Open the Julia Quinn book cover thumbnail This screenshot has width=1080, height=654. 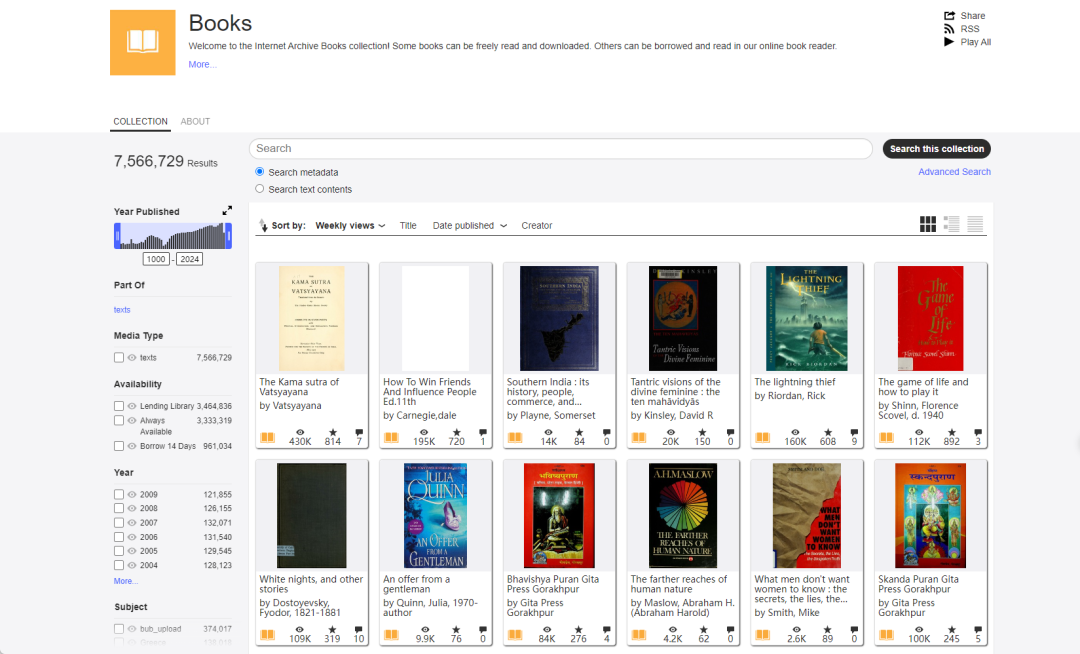tap(435, 516)
